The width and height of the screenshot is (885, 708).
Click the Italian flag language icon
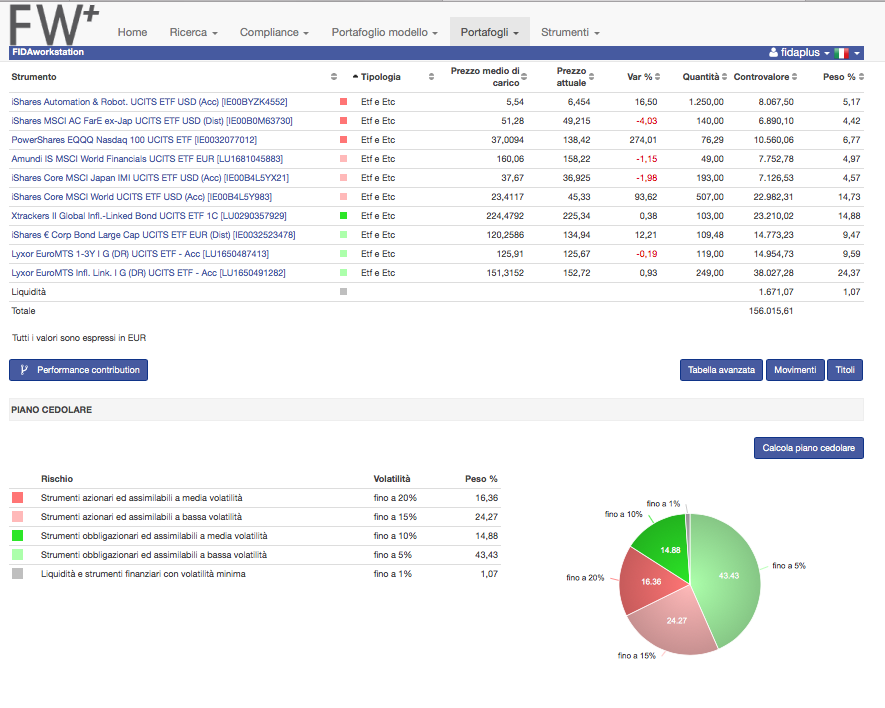842,53
